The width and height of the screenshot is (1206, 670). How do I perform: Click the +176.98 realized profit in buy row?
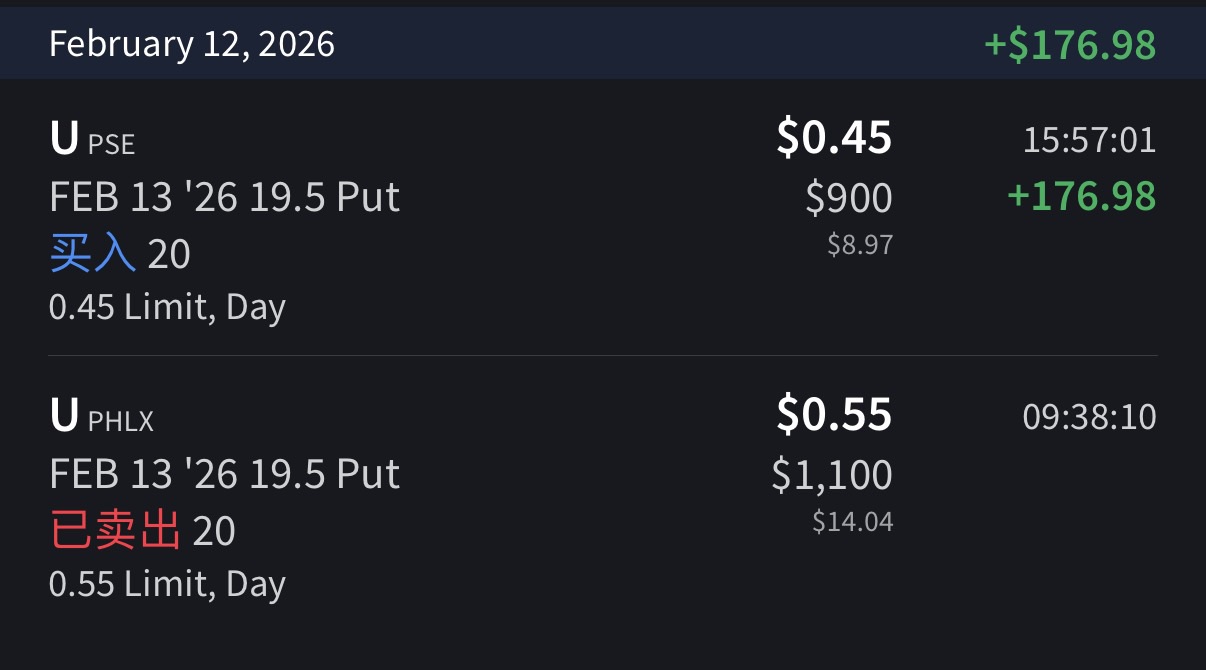coord(1080,196)
